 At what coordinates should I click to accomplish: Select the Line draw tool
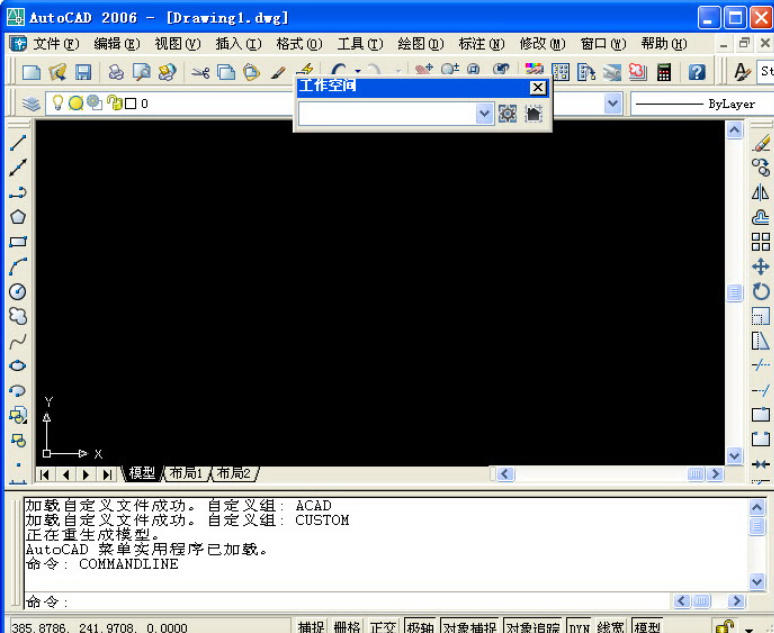point(18,143)
